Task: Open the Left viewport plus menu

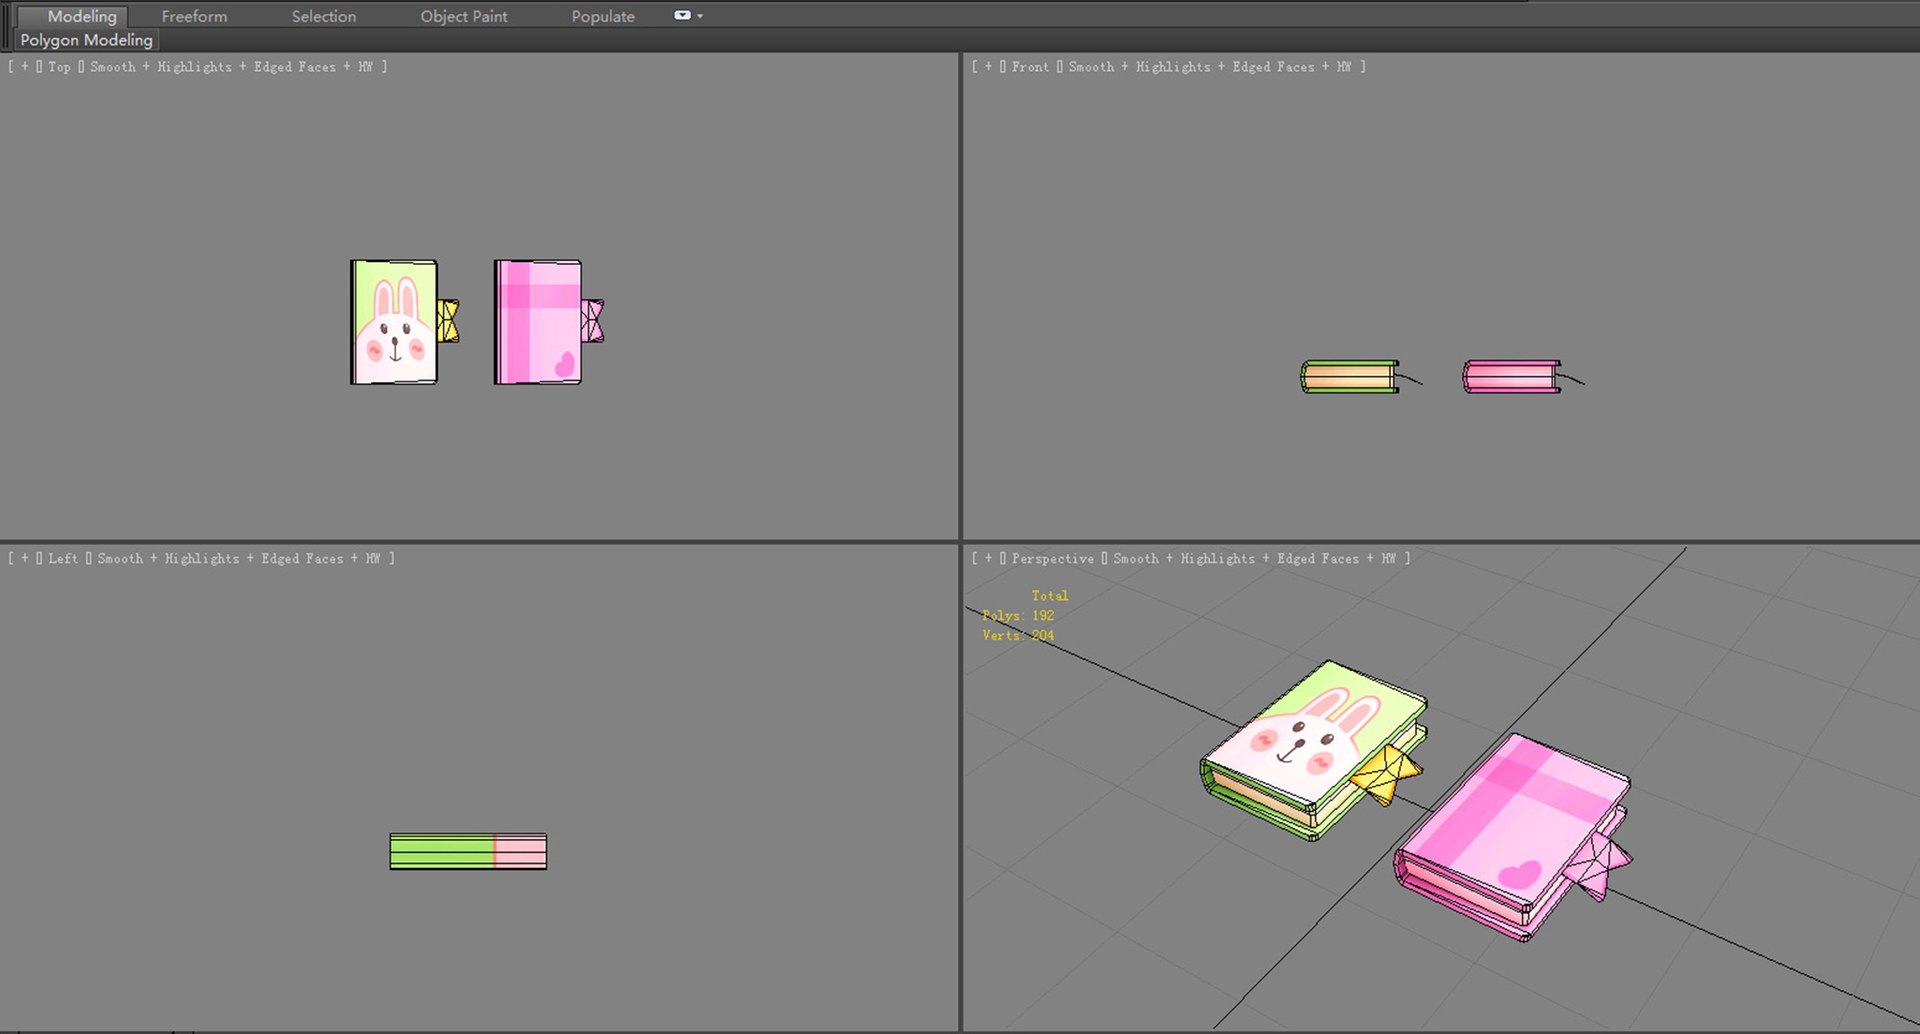Action: (x=25, y=559)
